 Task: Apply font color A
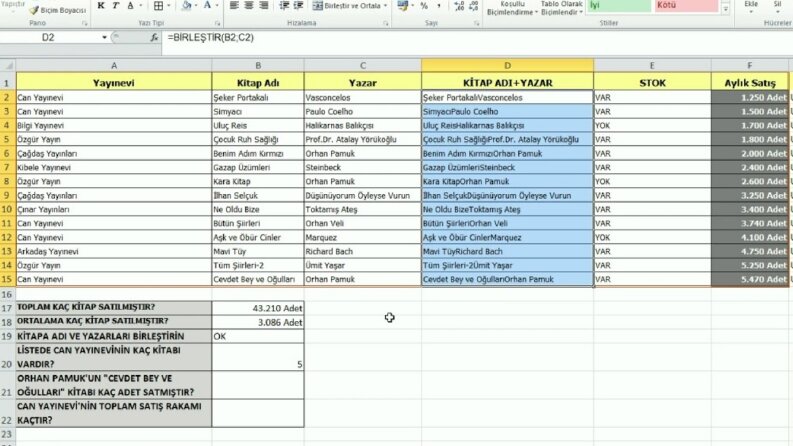207,6
